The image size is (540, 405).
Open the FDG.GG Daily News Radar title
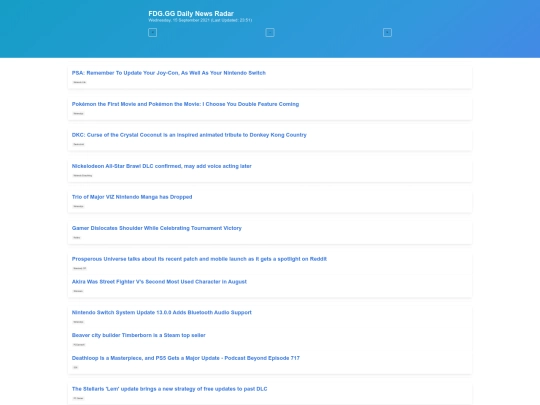pos(191,13)
